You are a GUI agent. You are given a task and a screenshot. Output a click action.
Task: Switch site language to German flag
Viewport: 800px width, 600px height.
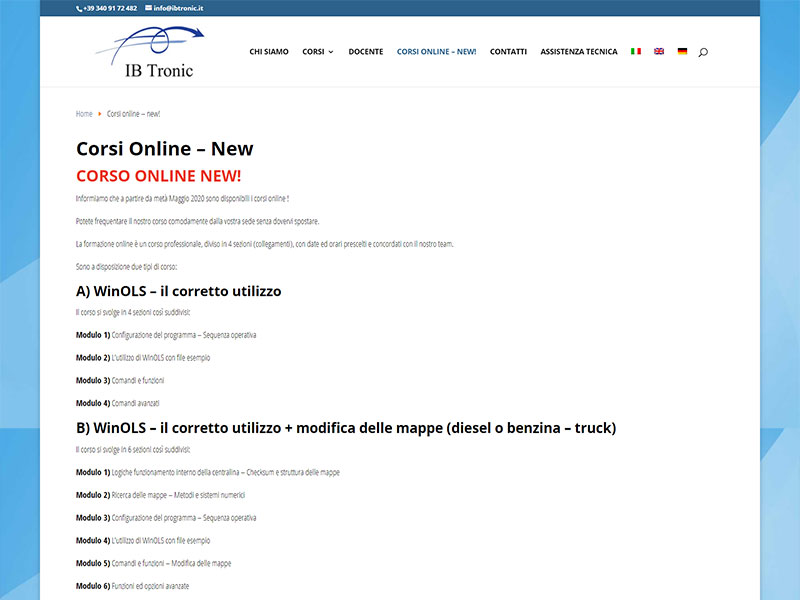pyautogui.click(x=682, y=52)
